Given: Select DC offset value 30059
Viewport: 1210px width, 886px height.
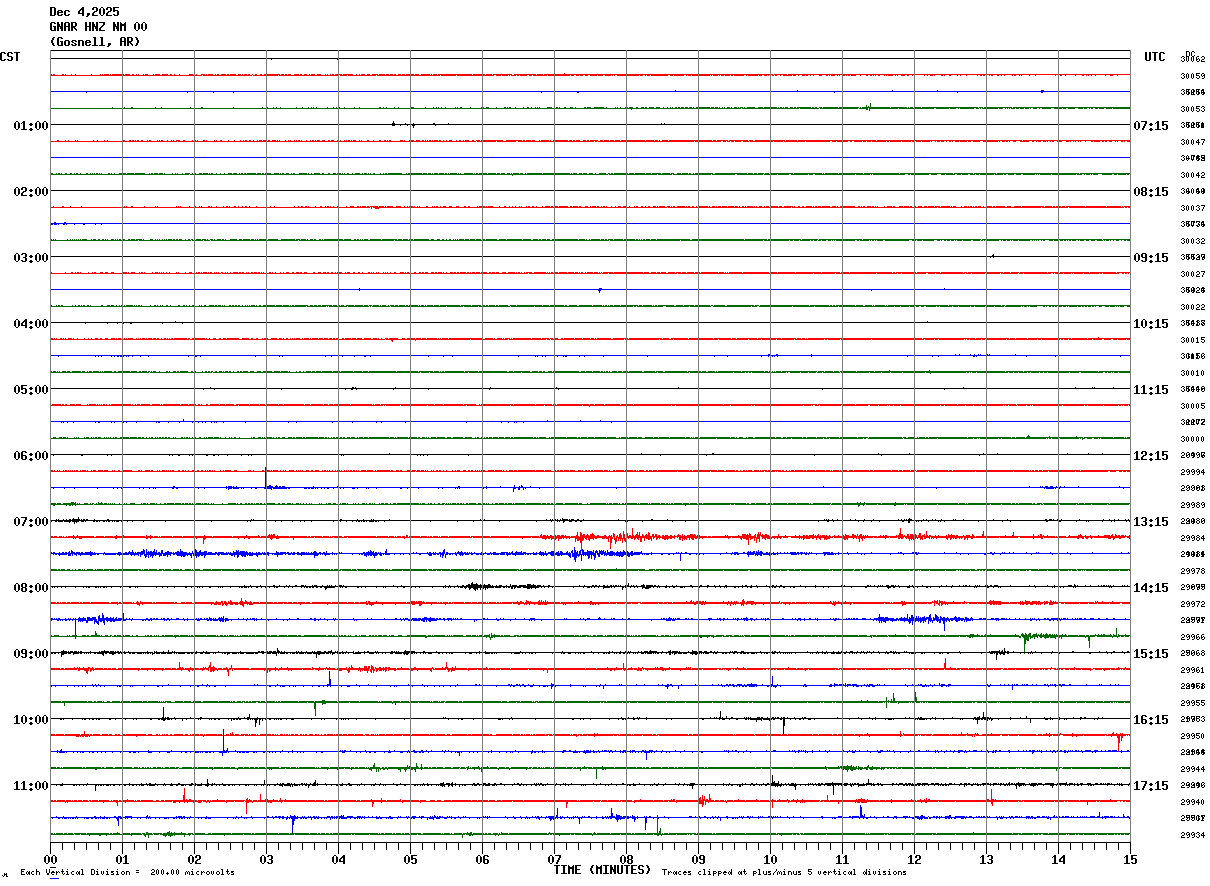Looking at the screenshot, I should (1192, 76).
